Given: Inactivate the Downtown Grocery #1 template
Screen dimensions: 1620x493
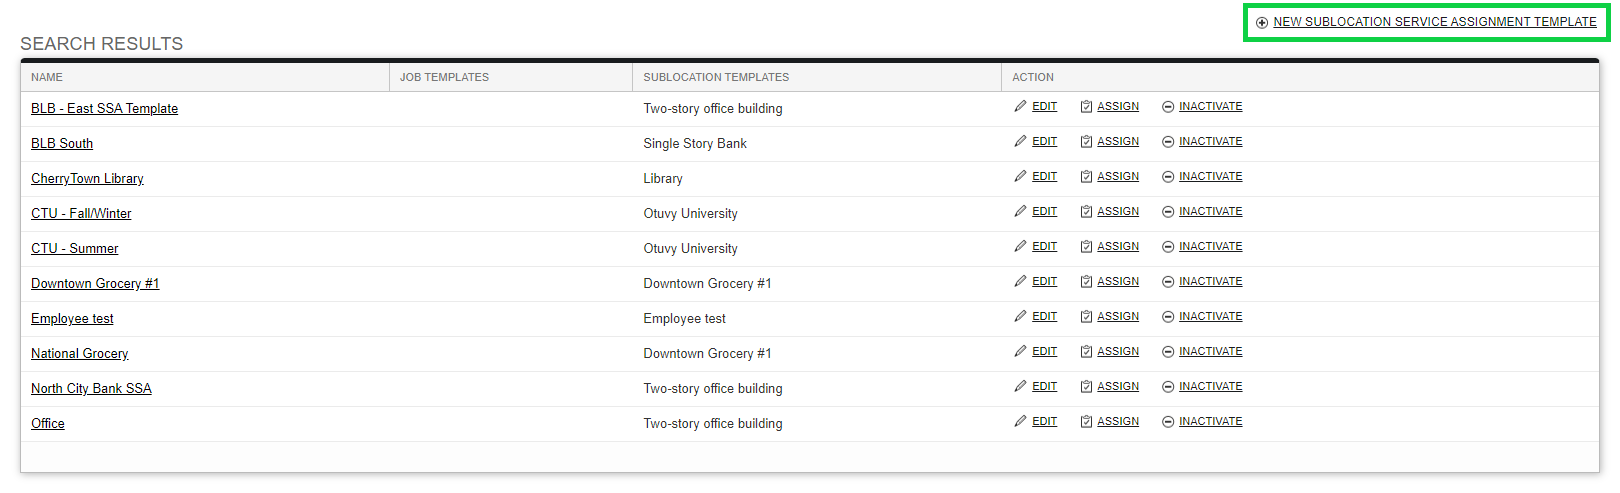Looking at the screenshot, I should coord(1210,281).
